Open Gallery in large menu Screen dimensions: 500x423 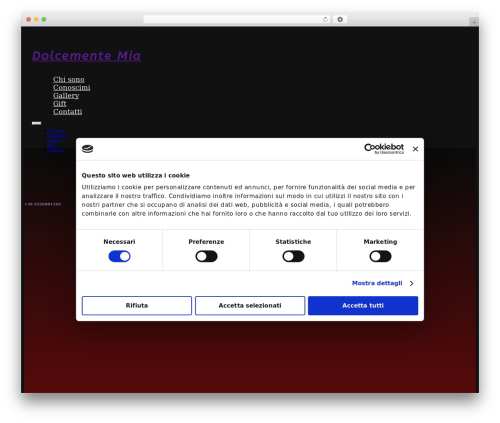[66, 95]
